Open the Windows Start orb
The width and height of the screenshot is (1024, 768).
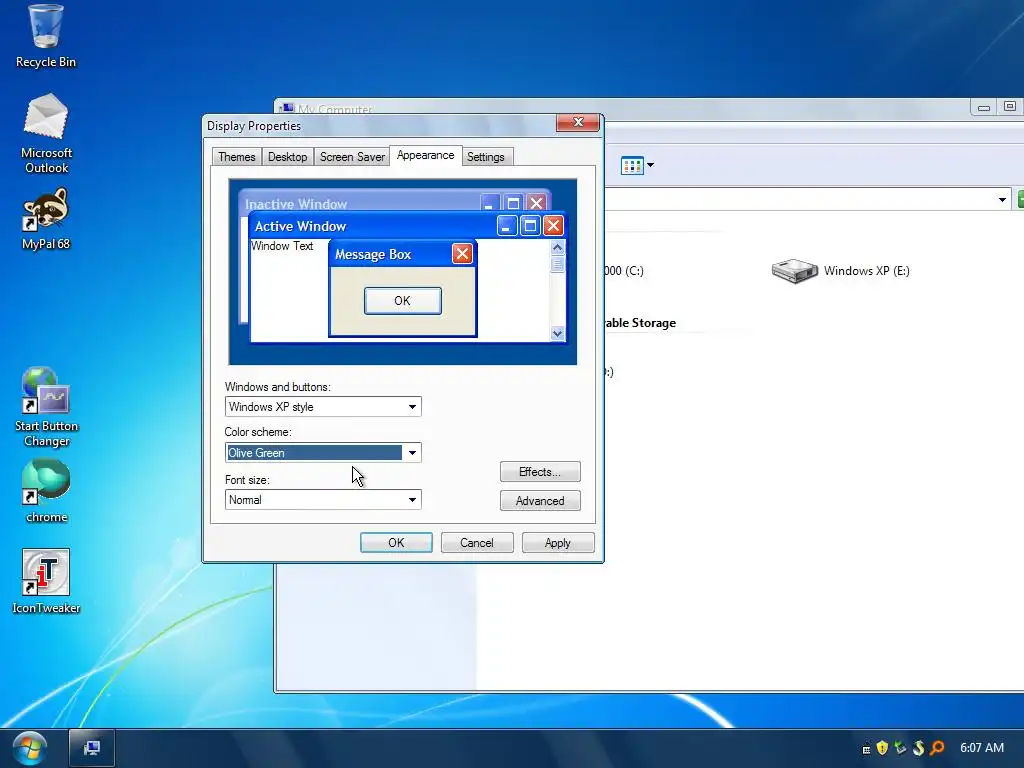point(29,748)
